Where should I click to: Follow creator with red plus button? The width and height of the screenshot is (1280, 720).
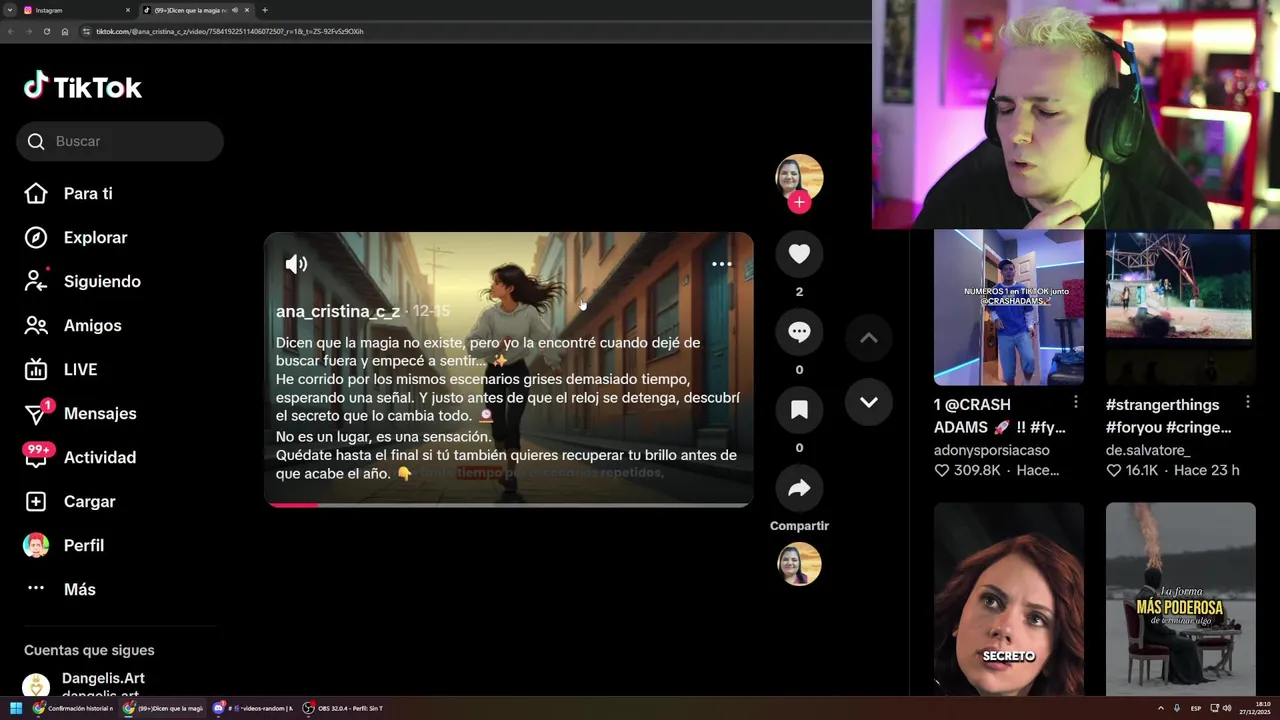click(799, 202)
